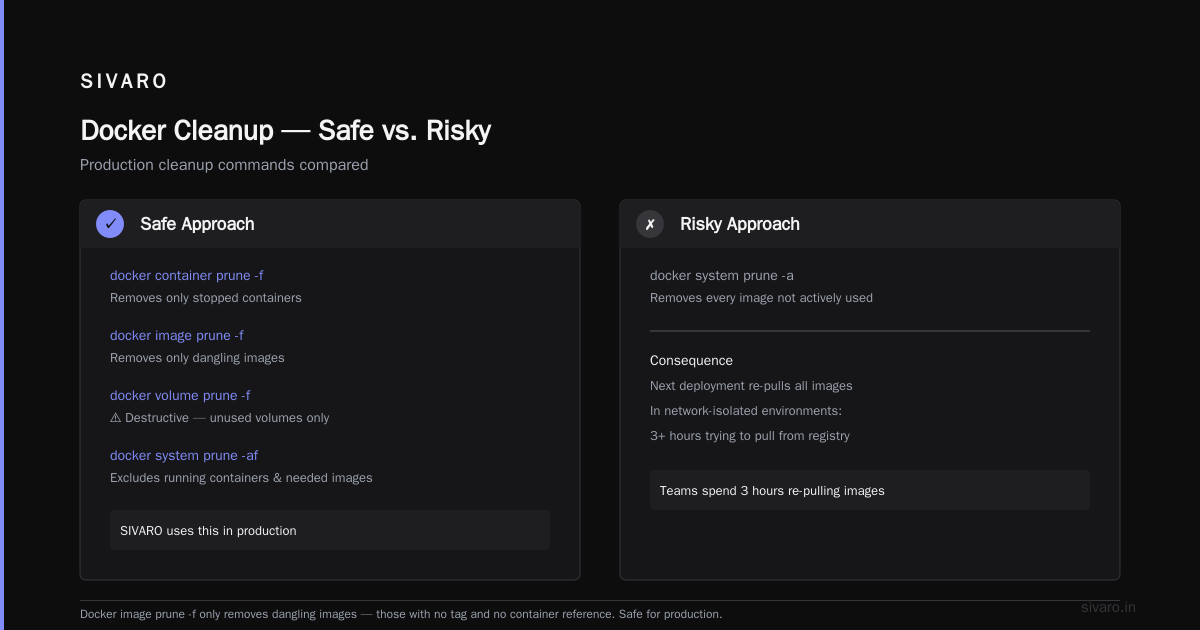Click the docker volume prune -f command

[180, 395]
